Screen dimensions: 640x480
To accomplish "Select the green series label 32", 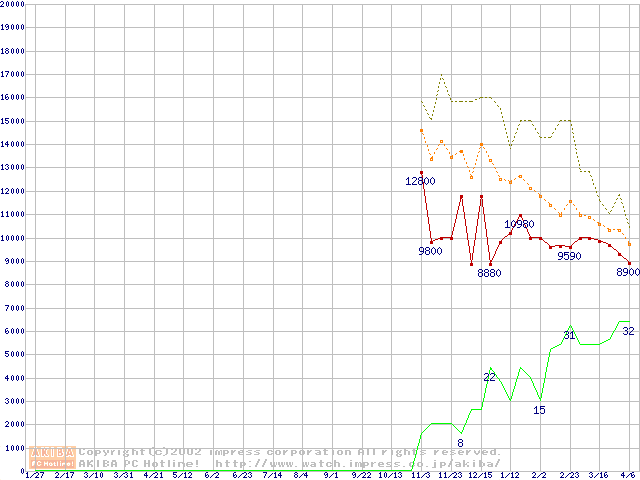I will point(627,331).
